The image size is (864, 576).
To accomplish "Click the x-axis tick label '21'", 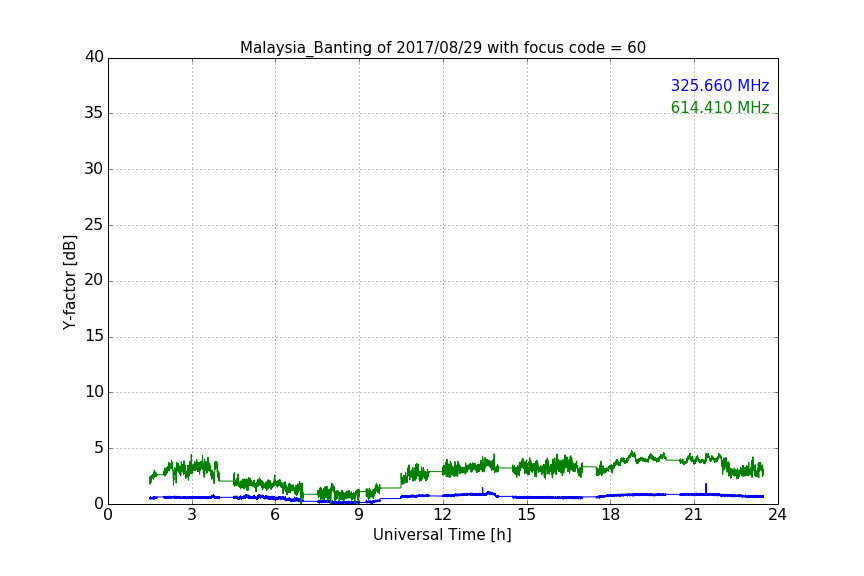I will 694,515.
